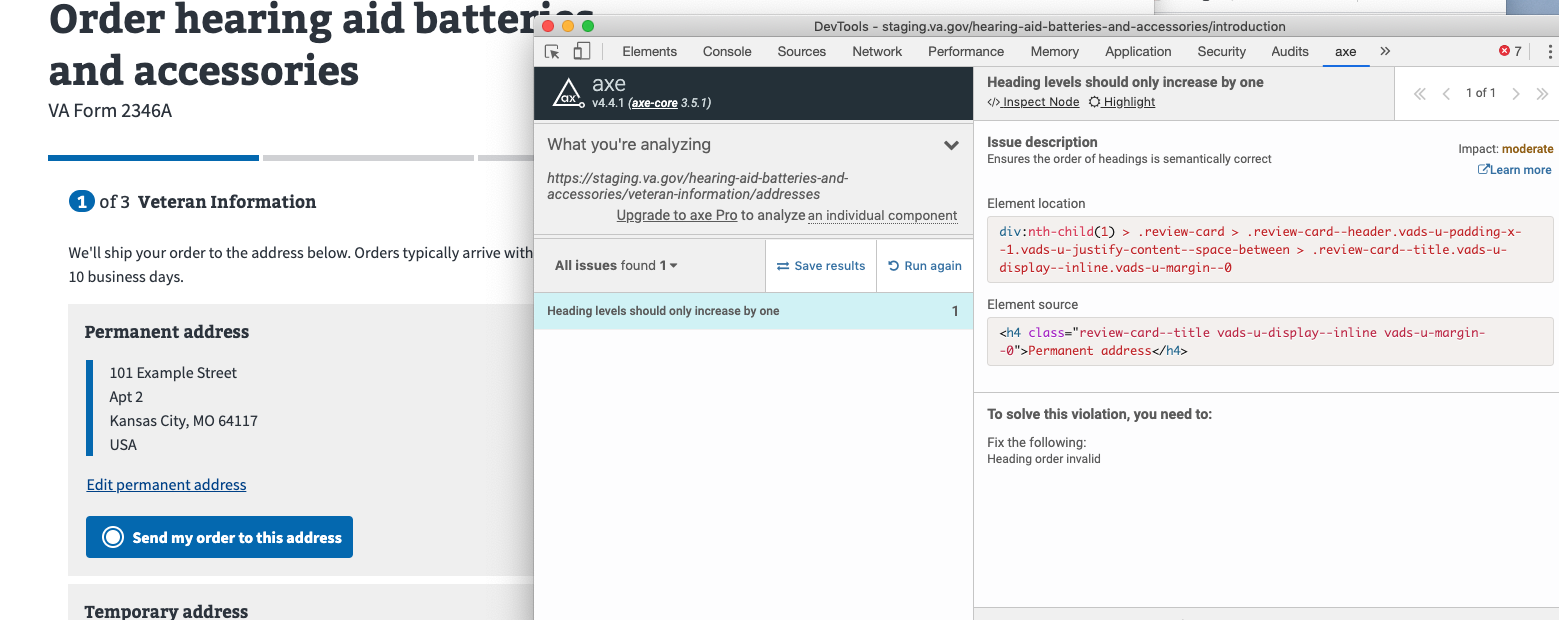1559x620 pixels.
Task: Open the Learn more link
Action: point(1515,170)
